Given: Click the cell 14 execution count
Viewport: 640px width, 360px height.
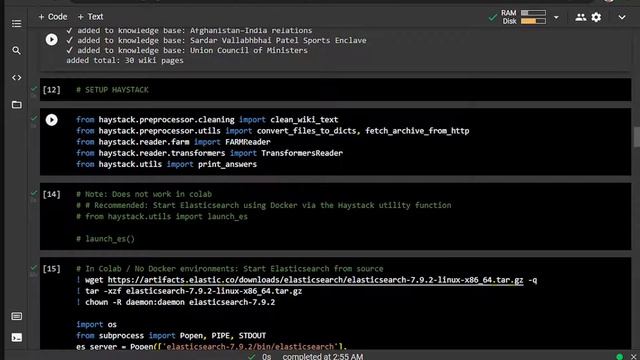Looking at the screenshot, I should [x=51, y=194].
